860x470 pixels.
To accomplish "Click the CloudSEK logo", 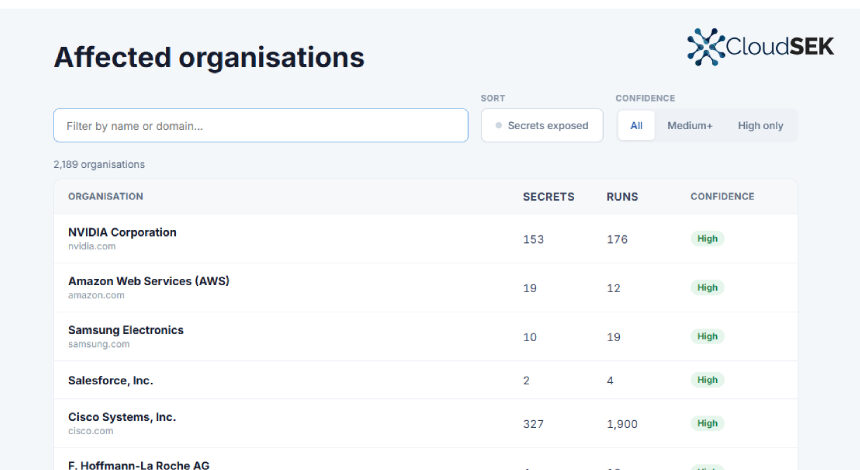I will (x=760, y=47).
